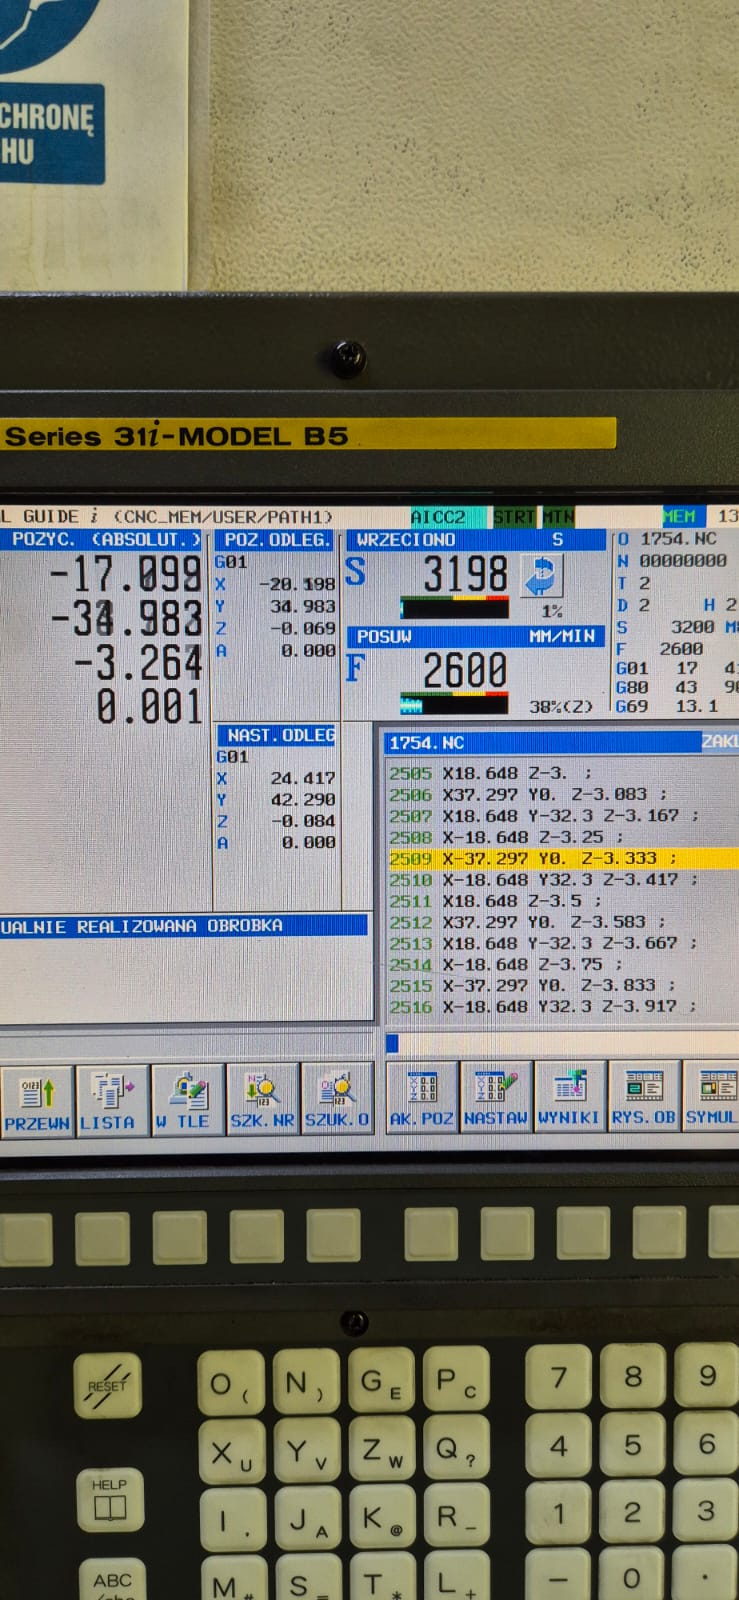Select the NAST. ODLEG panel header

(x=276, y=735)
